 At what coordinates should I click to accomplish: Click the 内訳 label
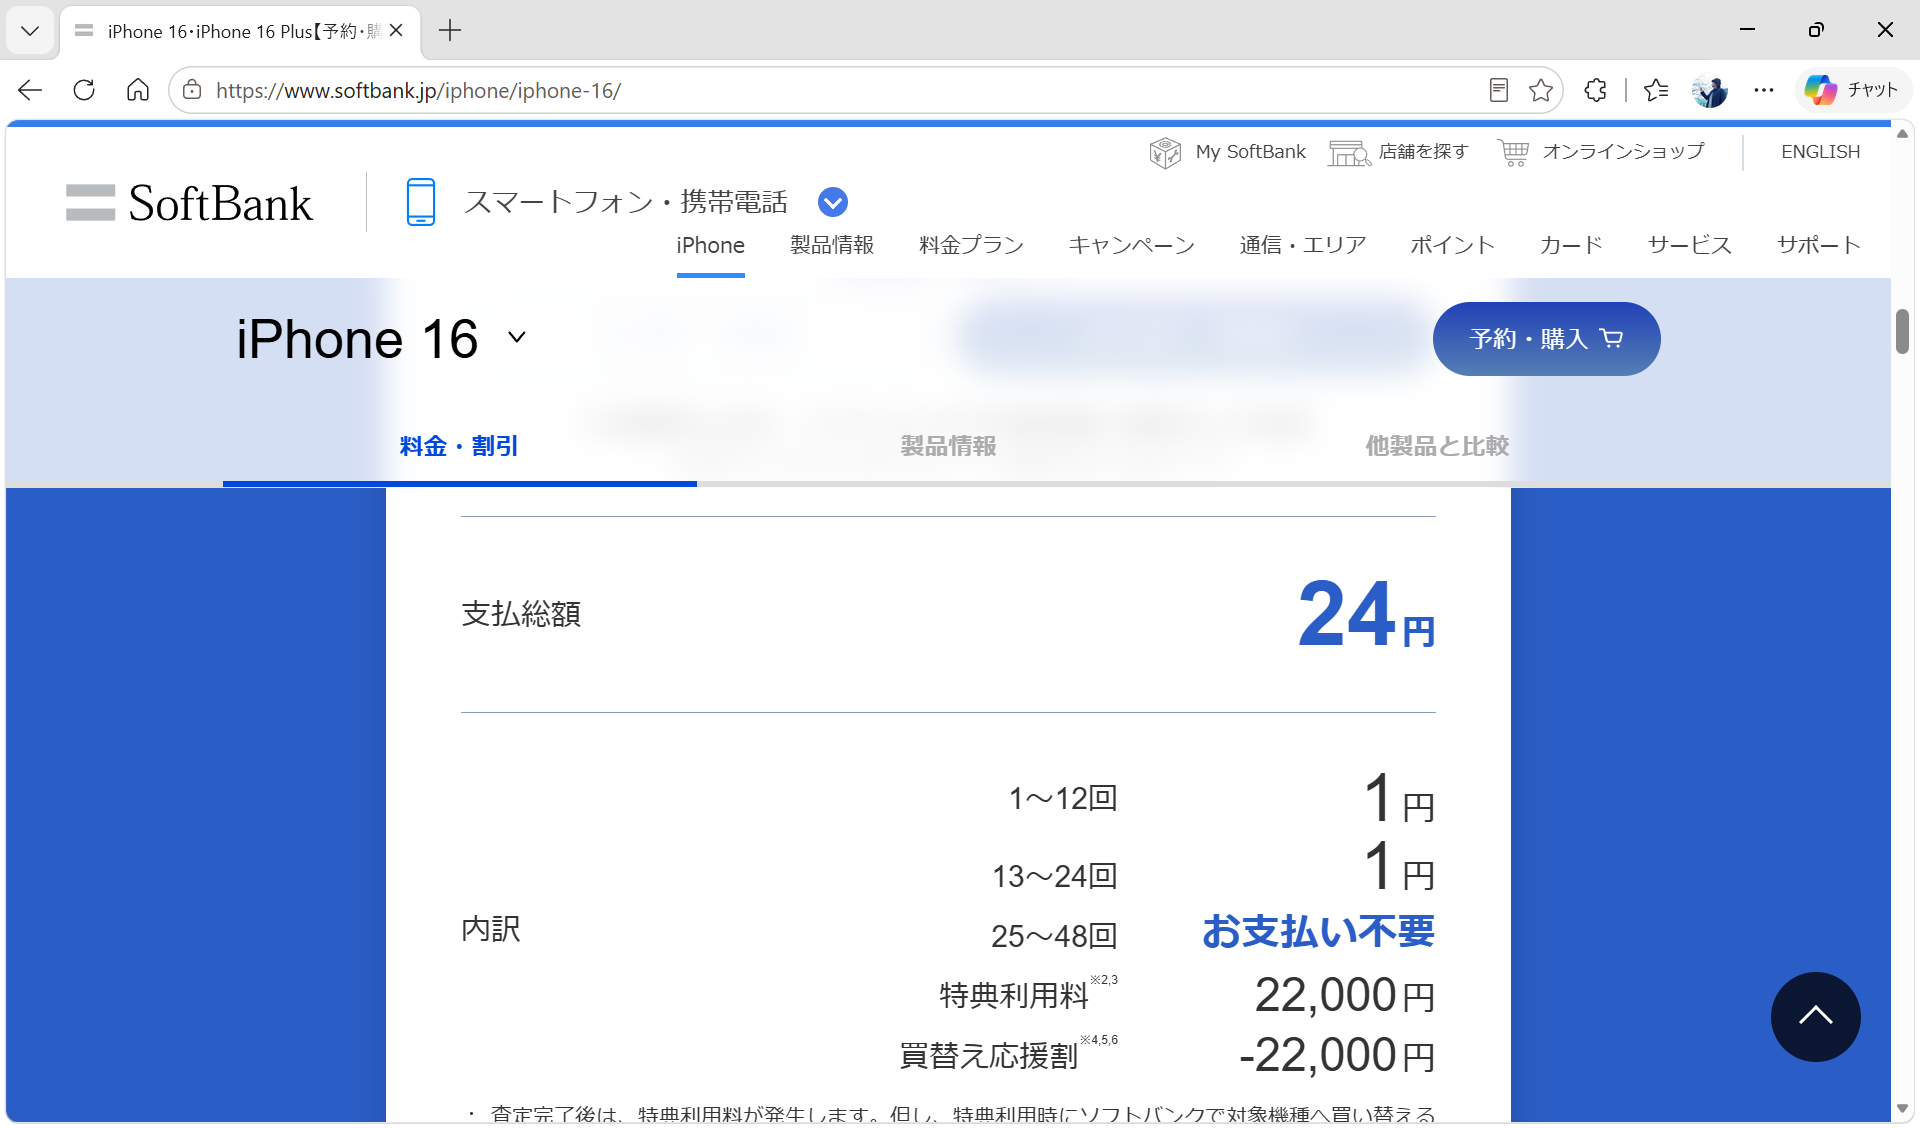tap(491, 929)
